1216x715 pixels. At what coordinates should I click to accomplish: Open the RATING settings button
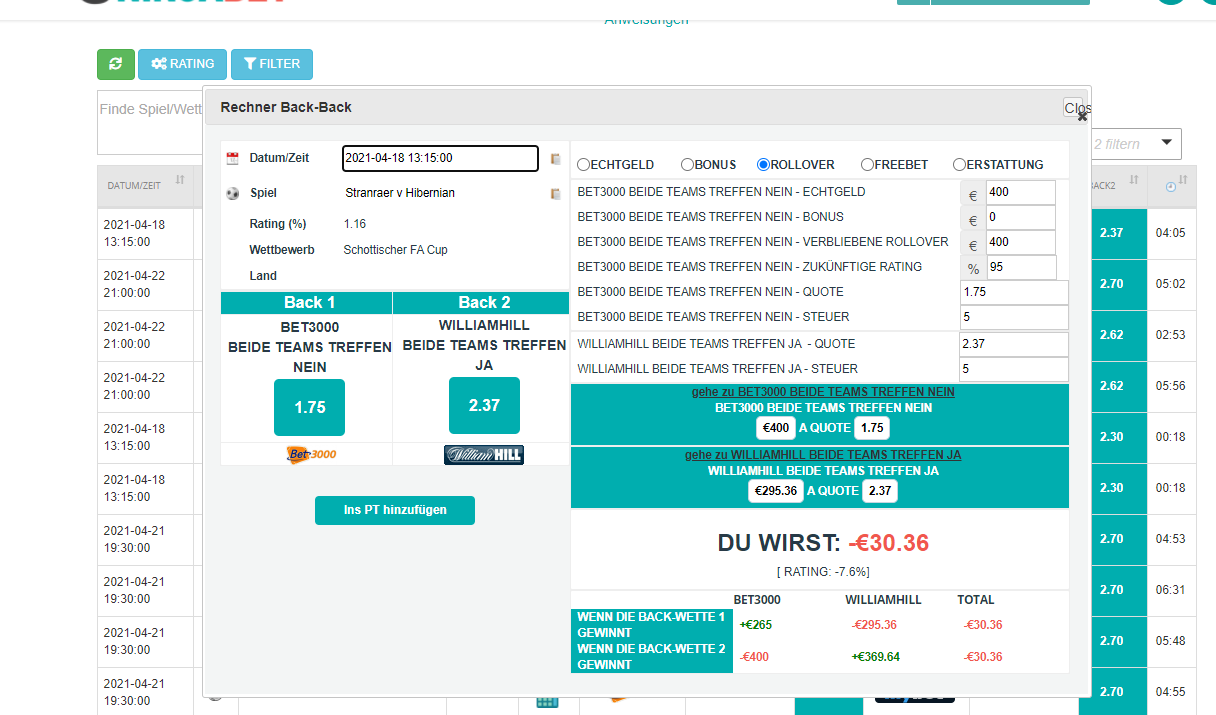[x=183, y=64]
